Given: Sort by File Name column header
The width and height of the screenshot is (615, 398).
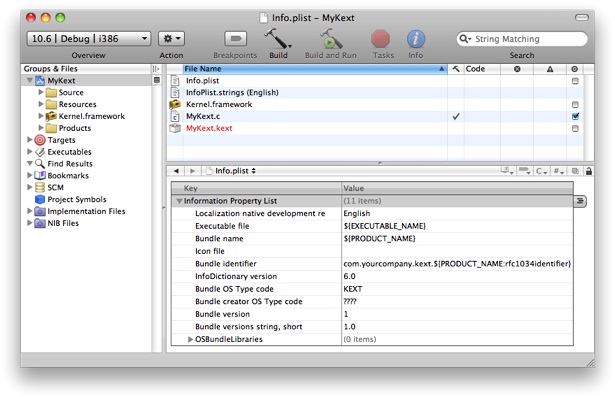Looking at the screenshot, I should tap(315, 69).
